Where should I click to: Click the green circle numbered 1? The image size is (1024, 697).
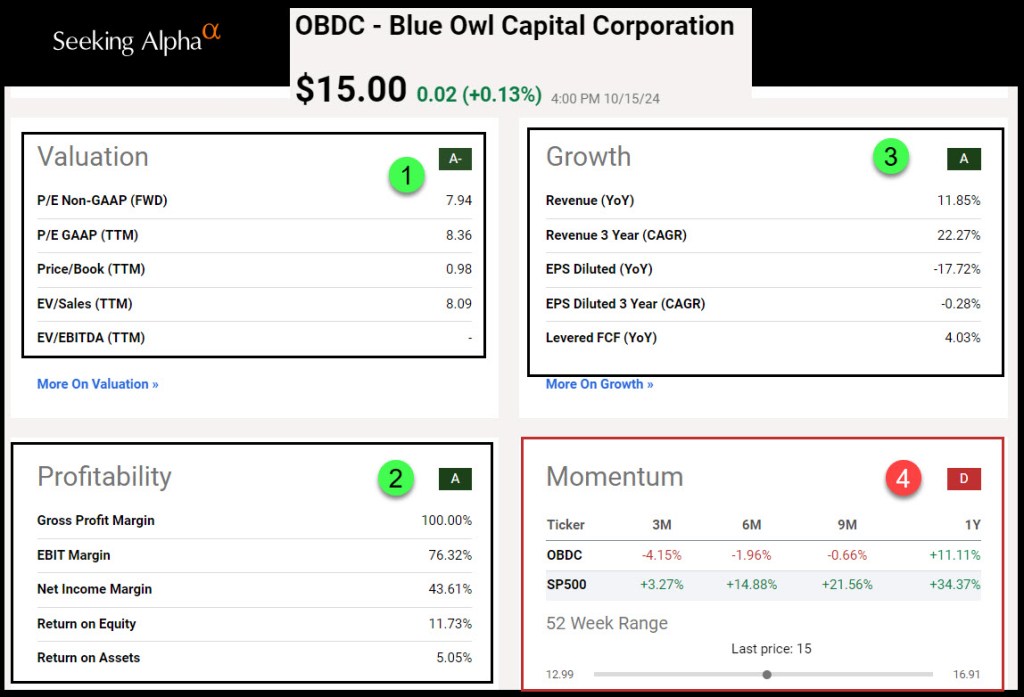pos(406,176)
